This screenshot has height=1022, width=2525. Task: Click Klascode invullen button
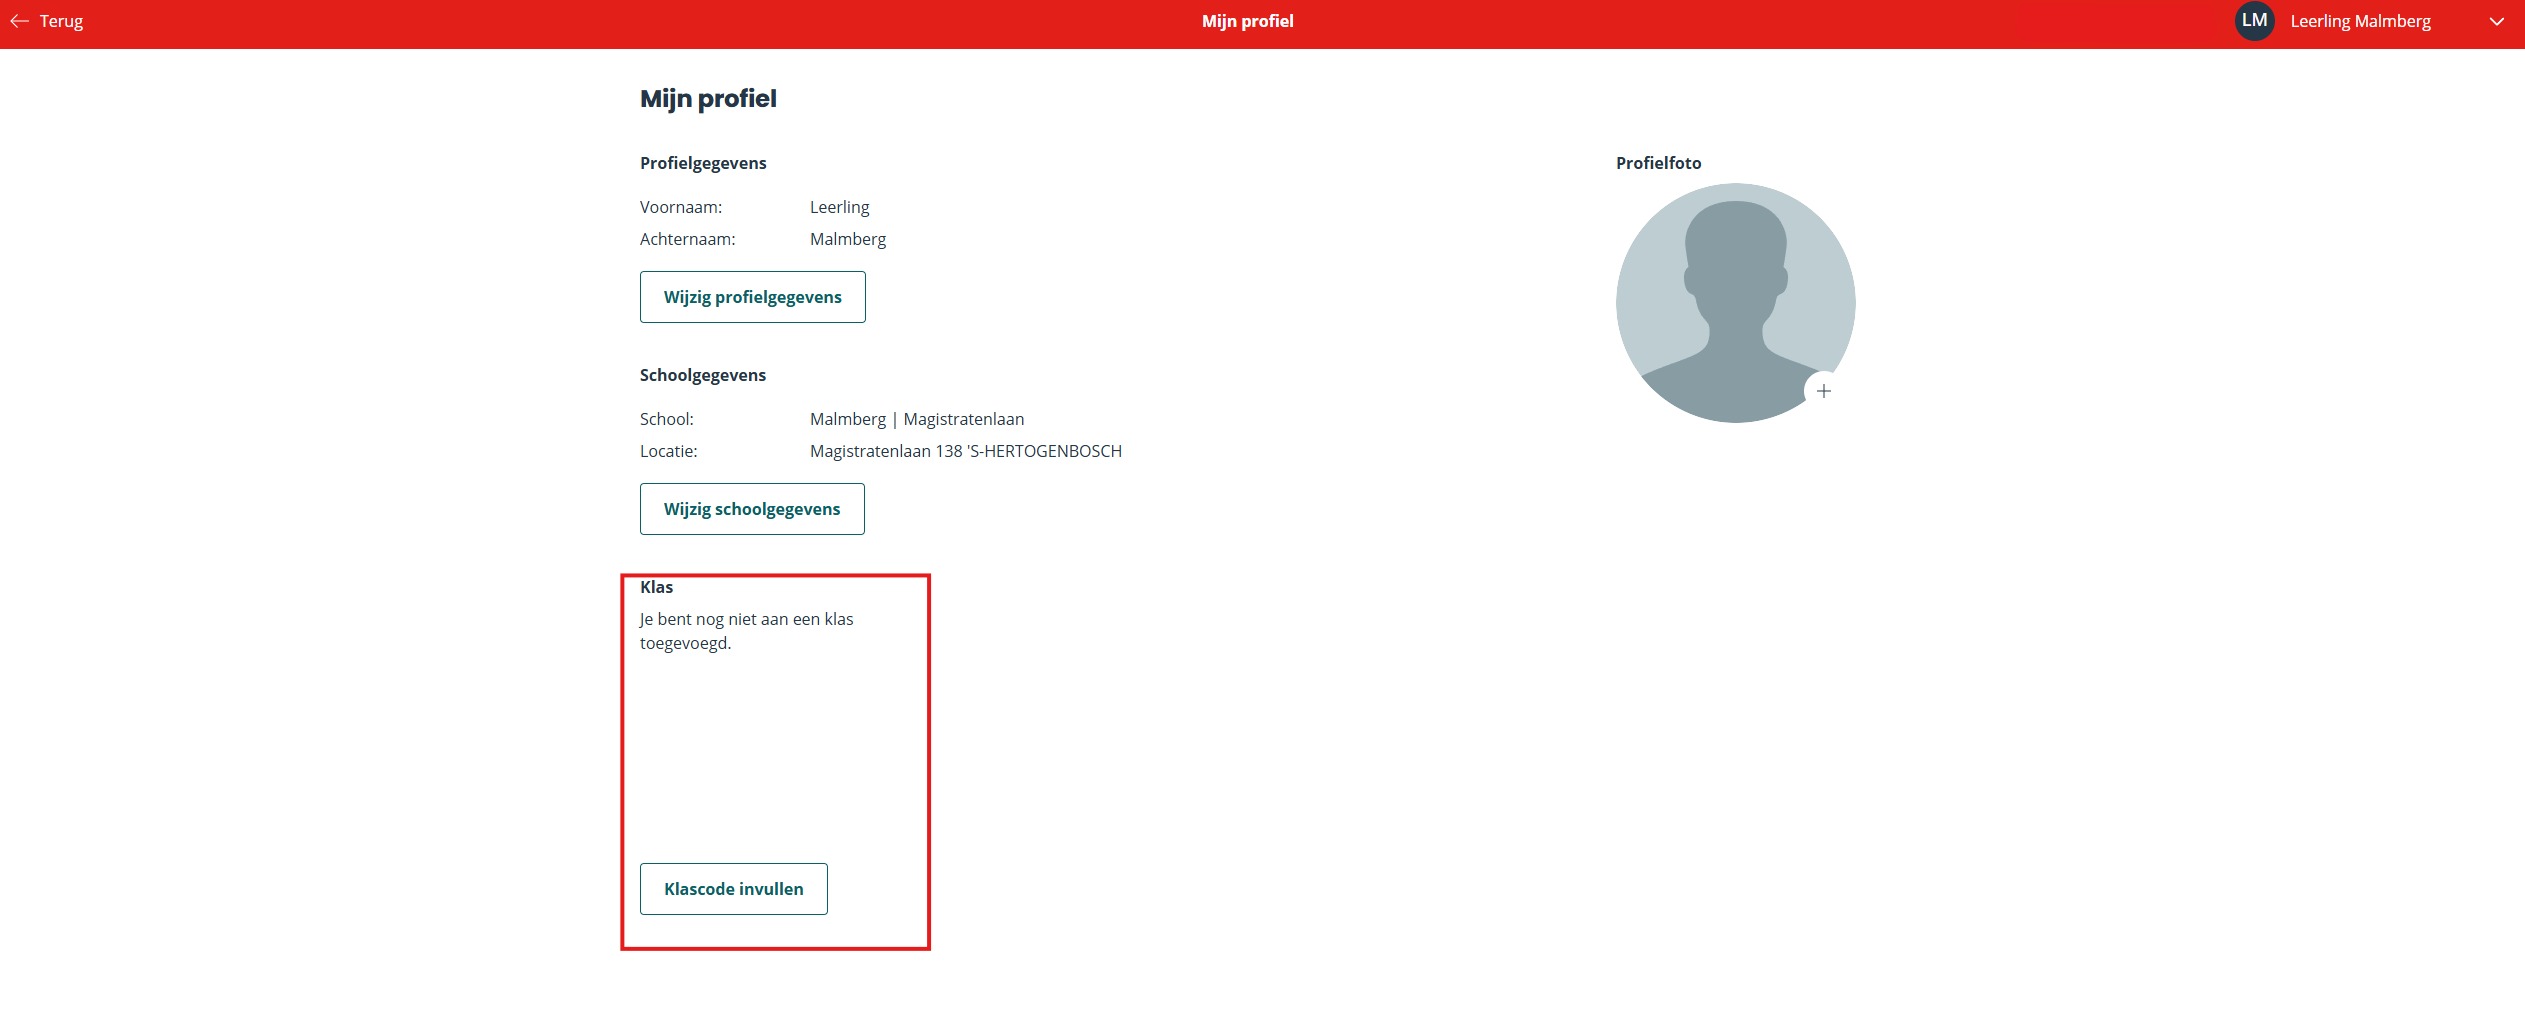[x=733, y=889]
